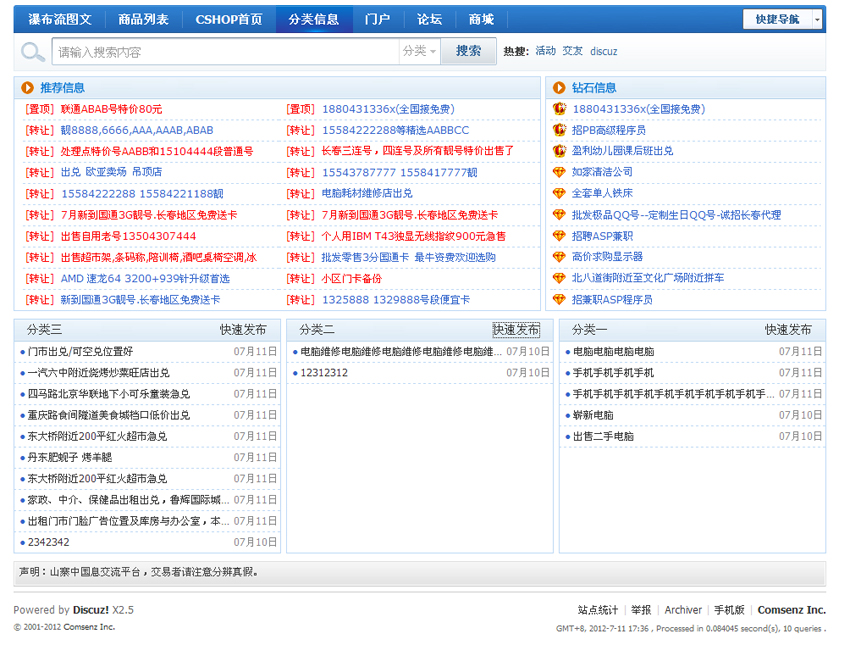850x656 pixels.
Task: Open the 出售二手电脑 listing
Action: [x=603, y=437]
